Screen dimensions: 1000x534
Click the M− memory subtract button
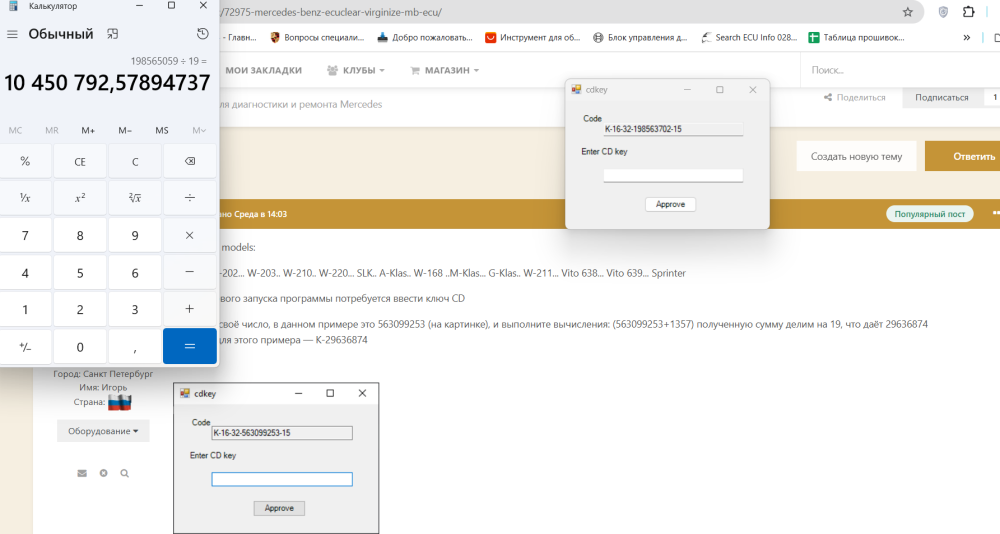pyautogui.click(x=125, y=130)
